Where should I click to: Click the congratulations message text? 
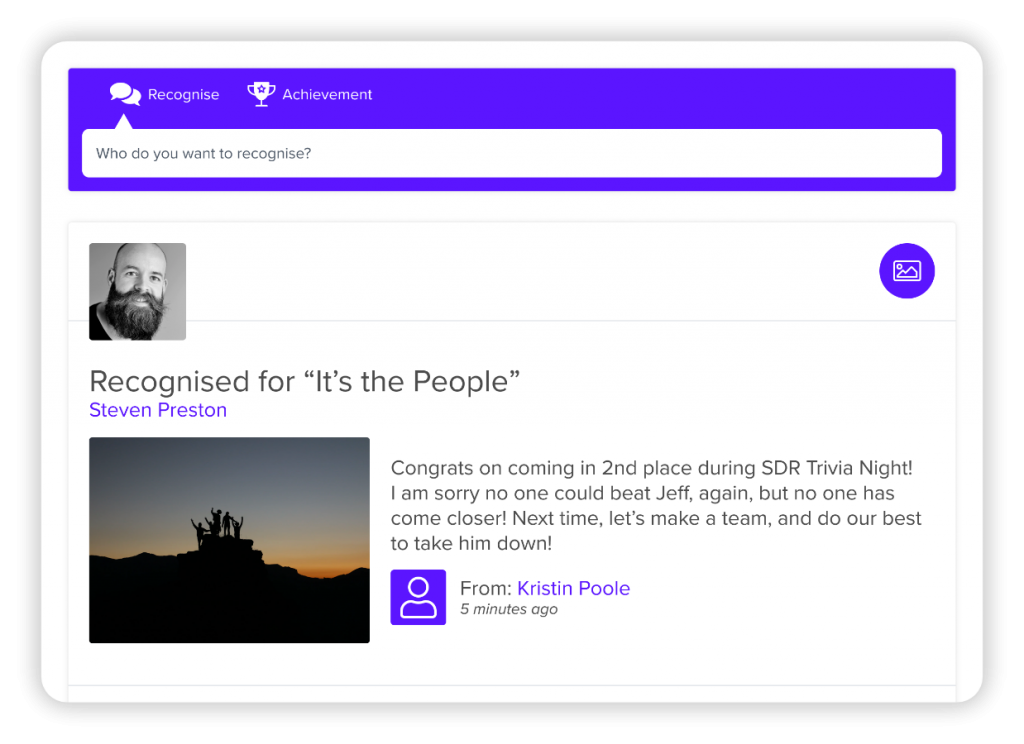(x=656, y=505)
